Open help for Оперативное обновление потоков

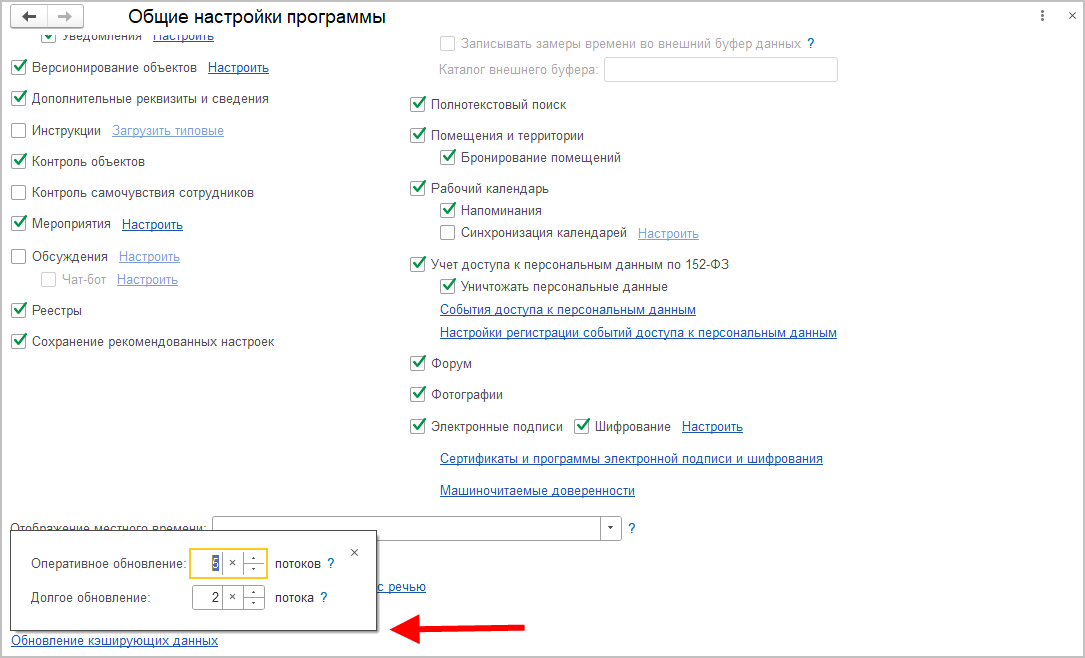point(331,563)
